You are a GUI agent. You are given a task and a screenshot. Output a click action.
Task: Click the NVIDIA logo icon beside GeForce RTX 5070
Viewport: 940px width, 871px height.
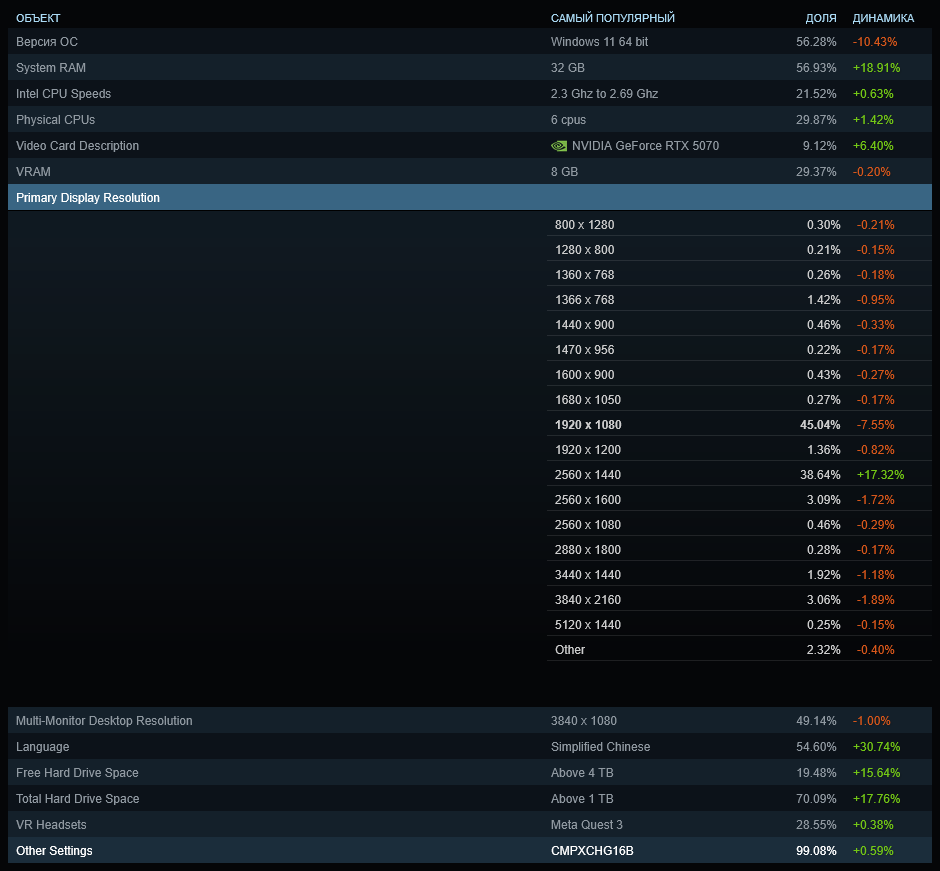(559, 146)
